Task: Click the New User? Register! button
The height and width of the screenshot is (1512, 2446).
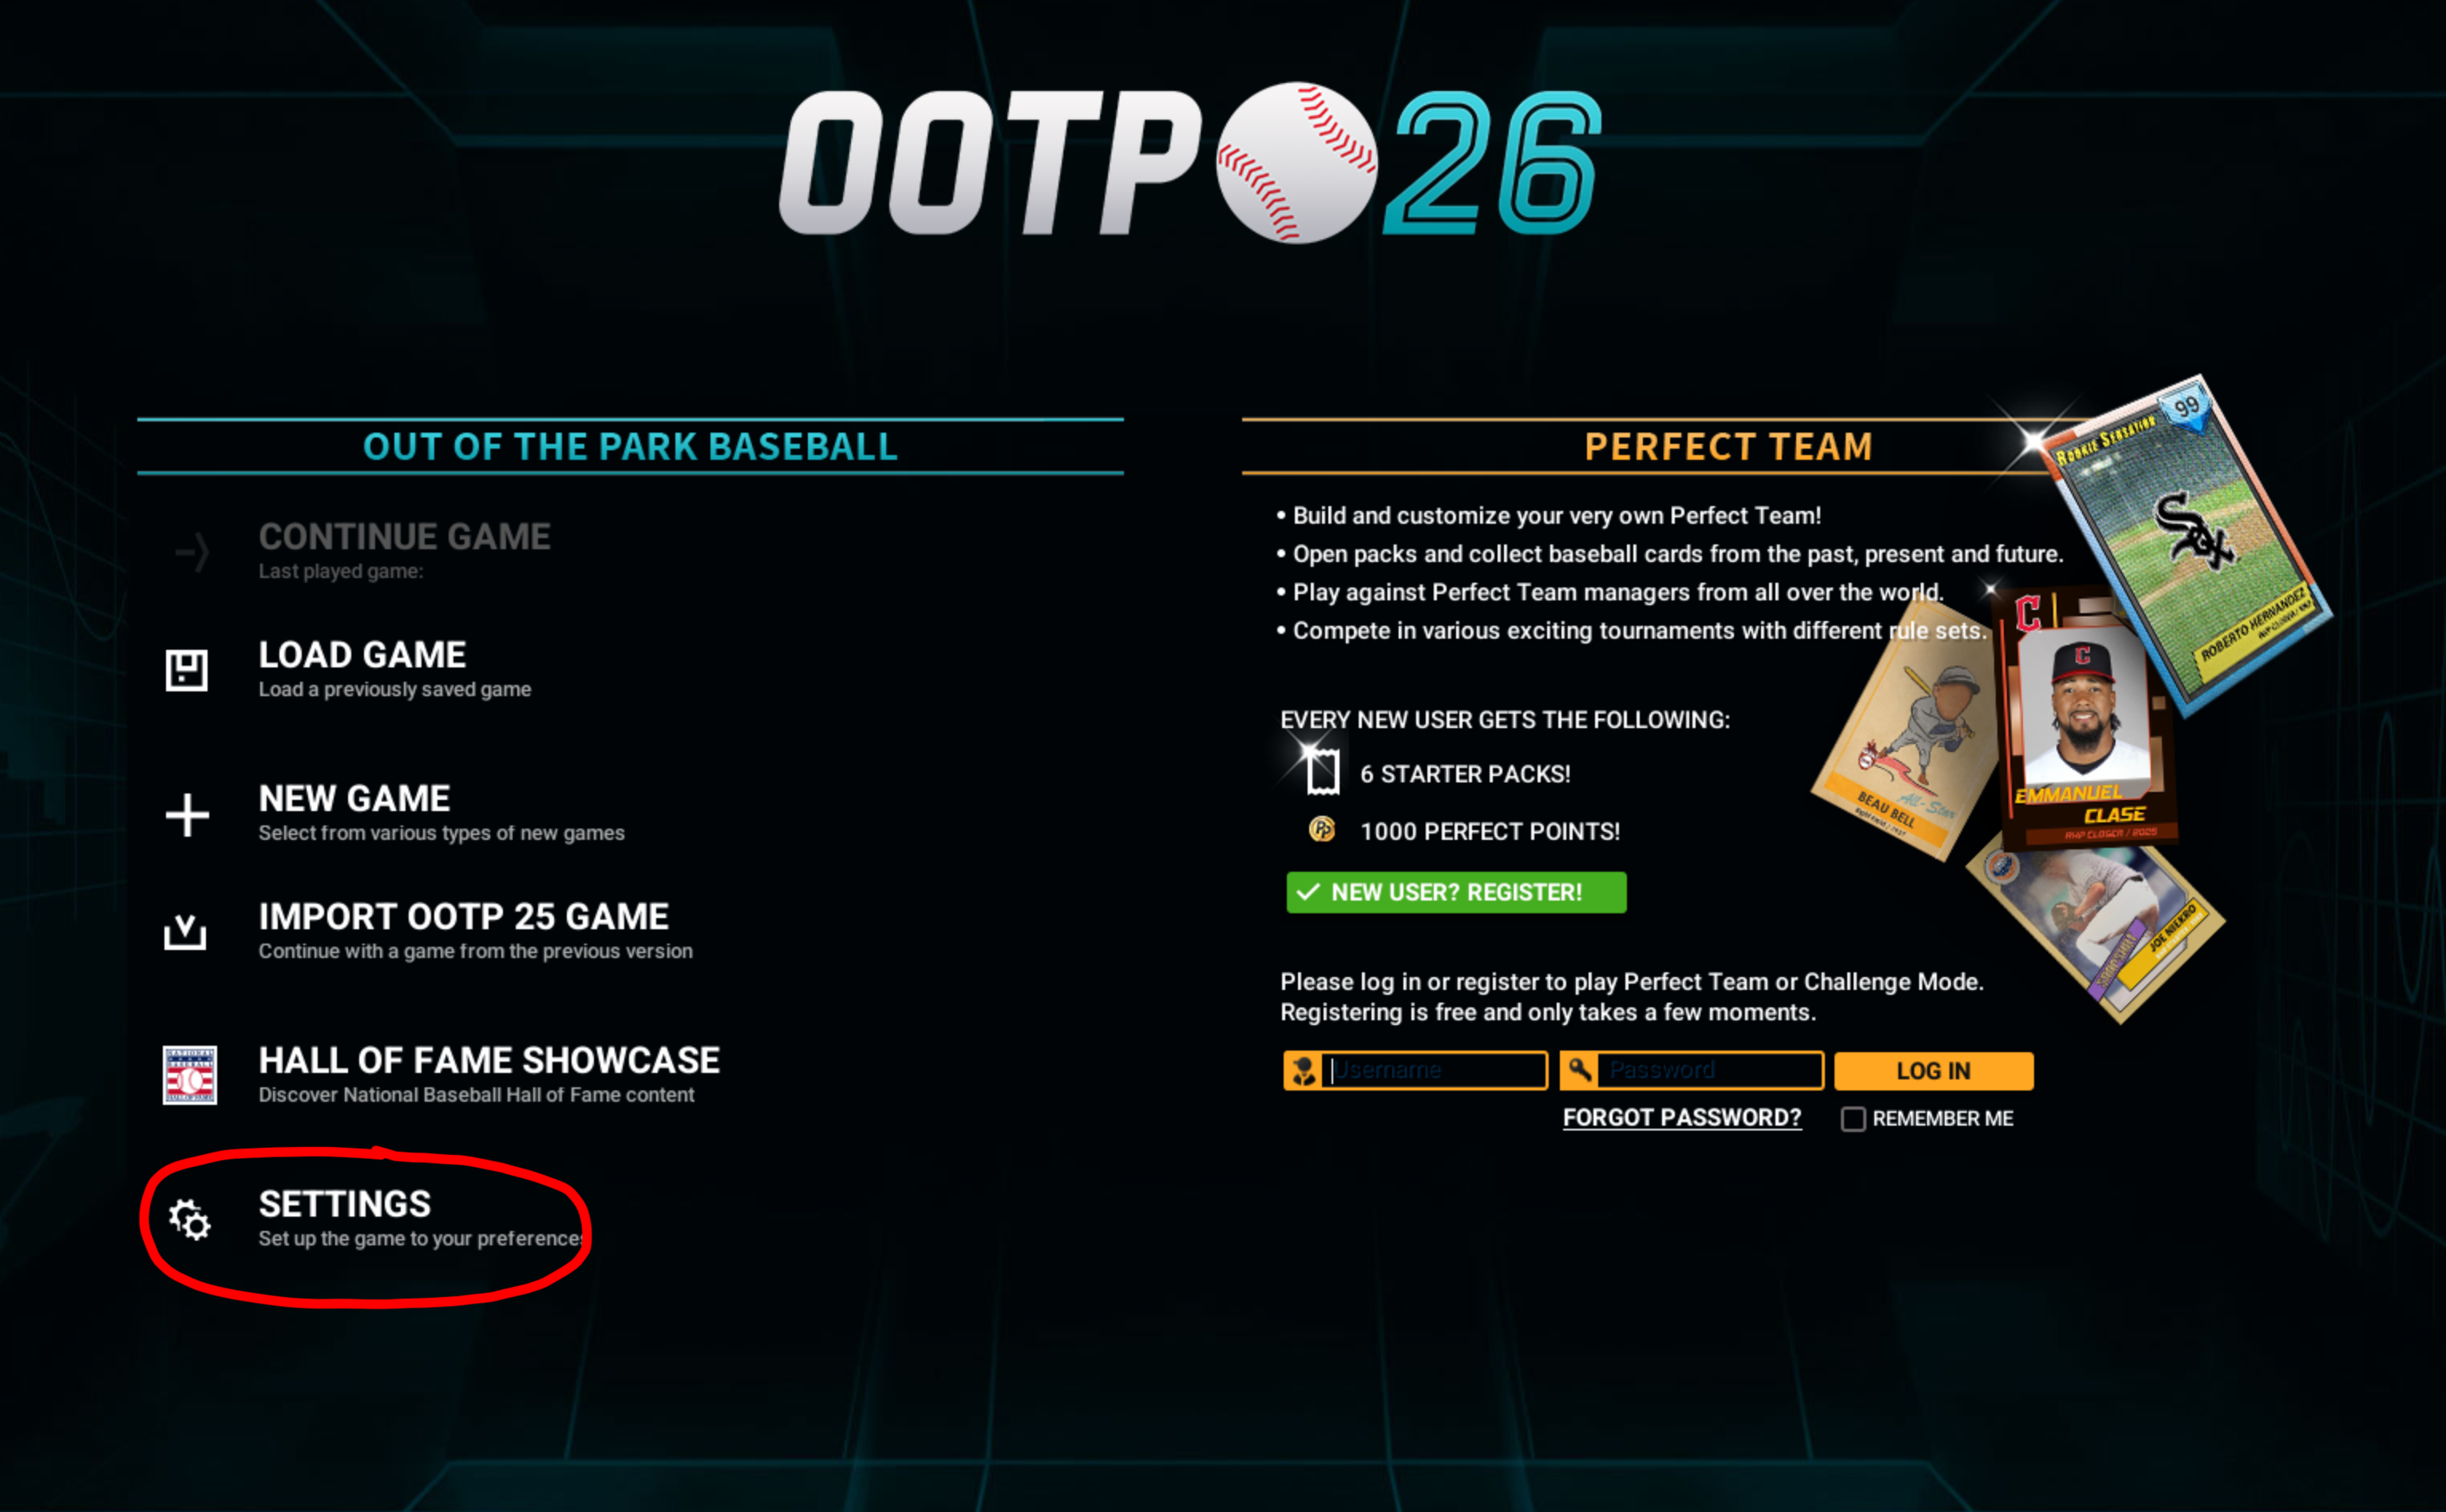Action: coord(1456,892)
